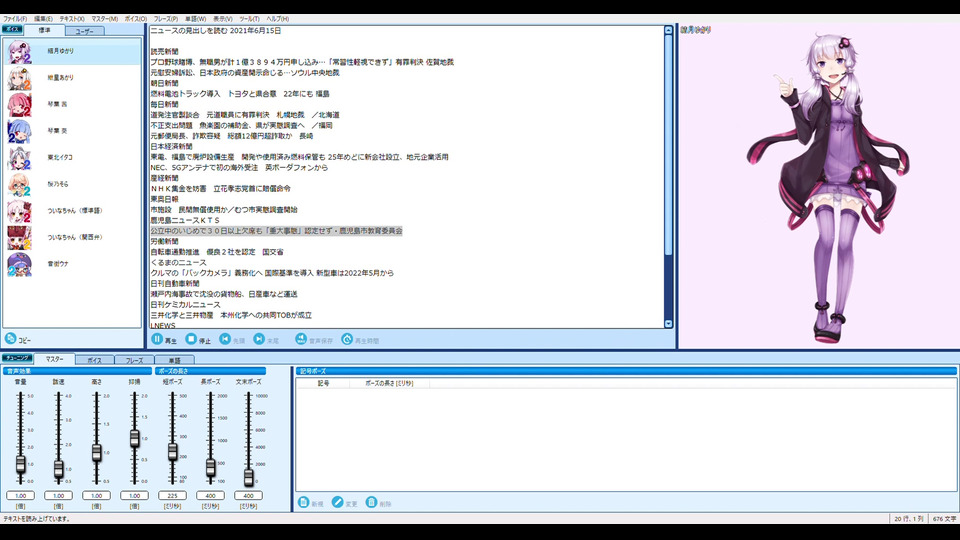Click the text editor scroll-up arrow
Screen dimensions: 960x540
pos(668,30)
